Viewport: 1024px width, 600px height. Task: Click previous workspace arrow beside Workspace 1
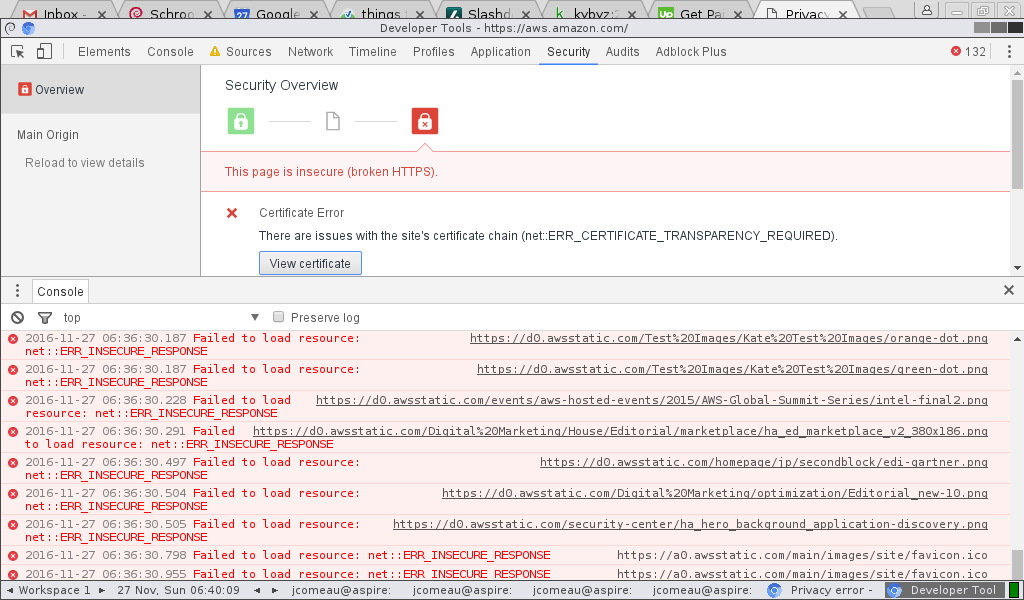9,590
